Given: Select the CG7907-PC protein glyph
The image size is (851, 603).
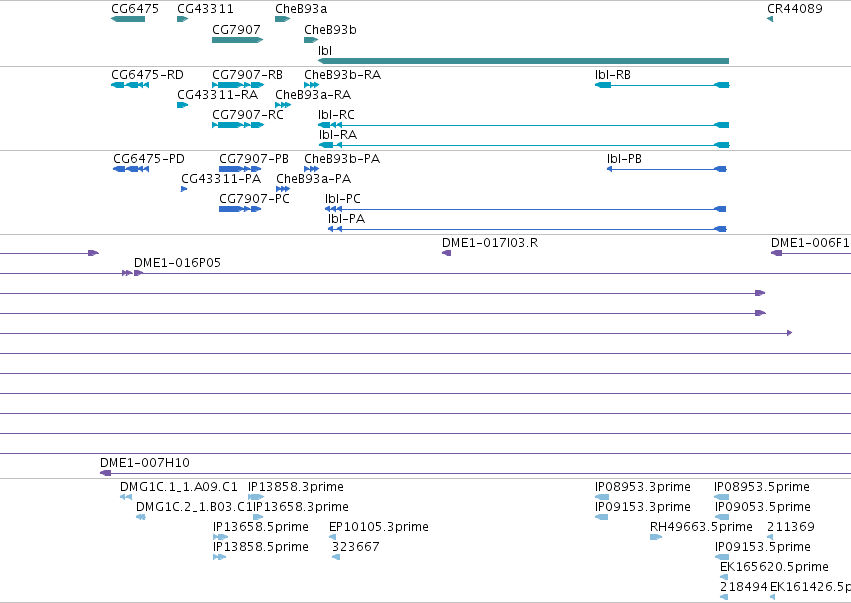Looking at the screenshot, I should coord(240,209).
